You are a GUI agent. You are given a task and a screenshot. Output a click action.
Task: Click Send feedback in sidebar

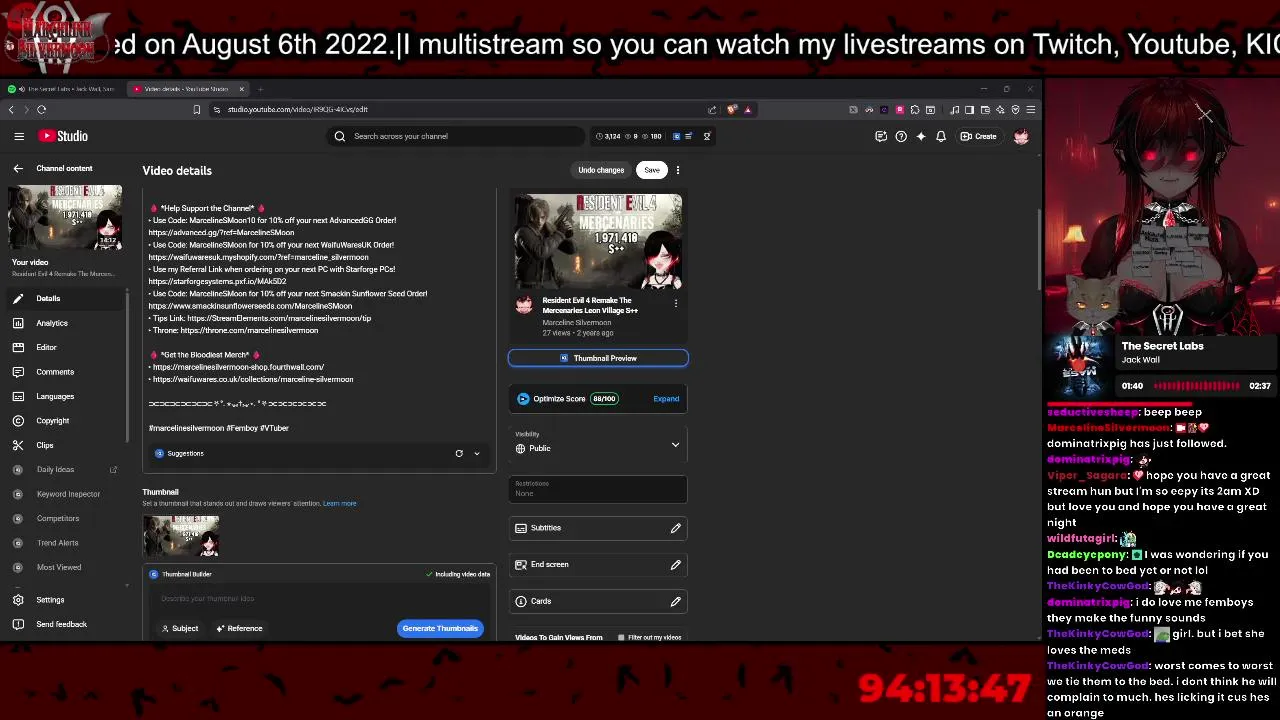(x=61, y=624)
